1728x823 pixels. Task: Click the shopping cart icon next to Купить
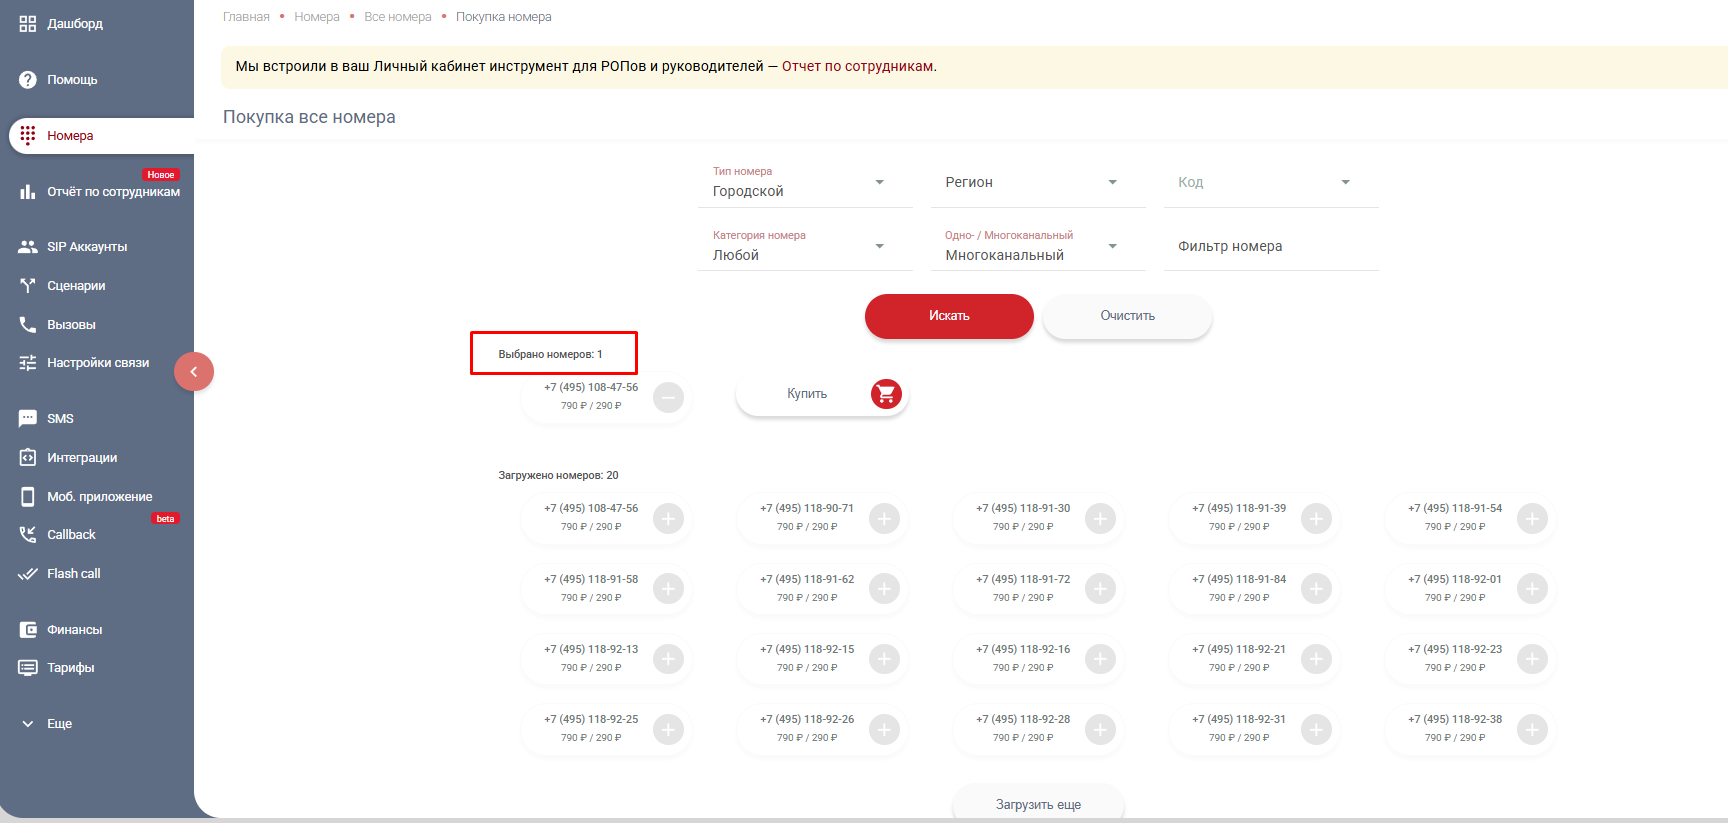[886, 395]
